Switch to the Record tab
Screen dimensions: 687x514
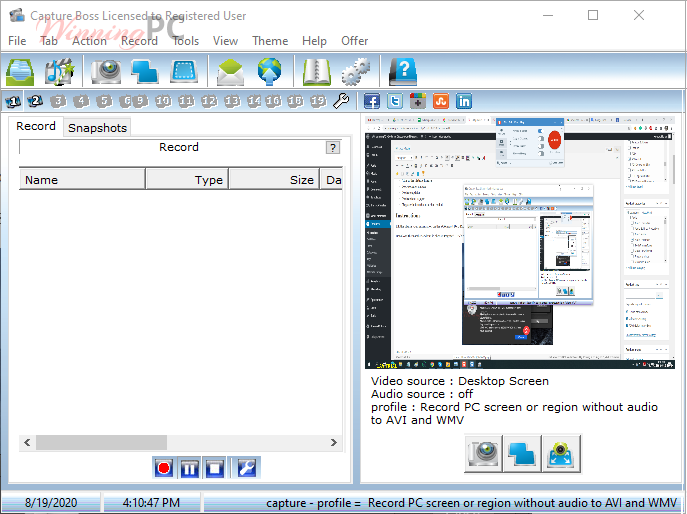(x=36, y=126)
